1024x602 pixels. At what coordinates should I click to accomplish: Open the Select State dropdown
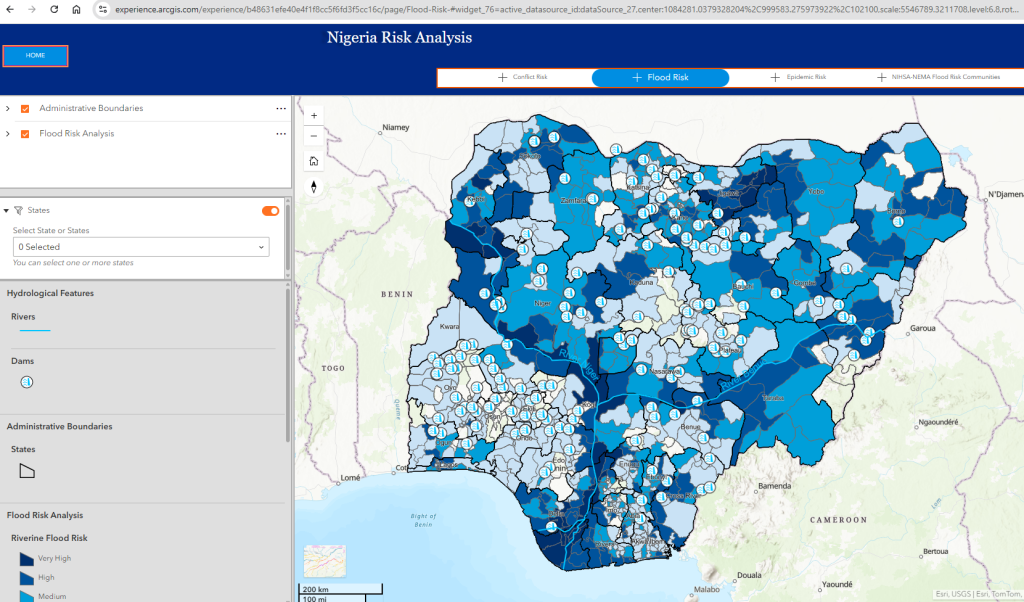pos(141,247)
